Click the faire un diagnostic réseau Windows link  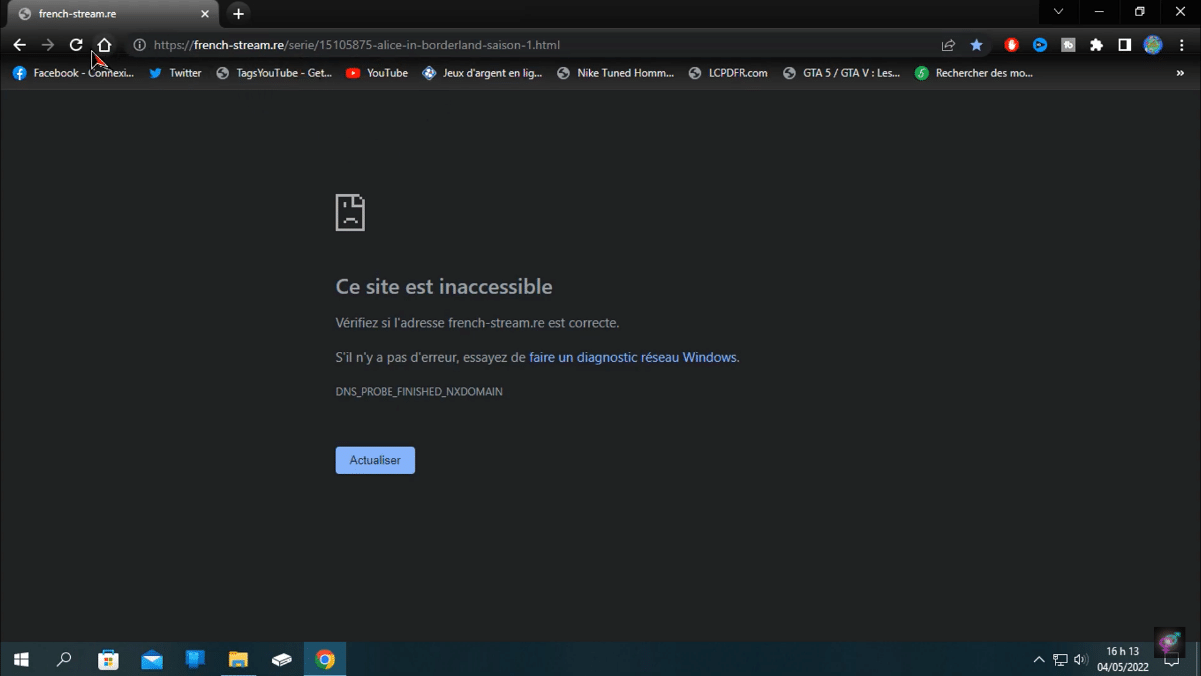click(x=632, y=357)
